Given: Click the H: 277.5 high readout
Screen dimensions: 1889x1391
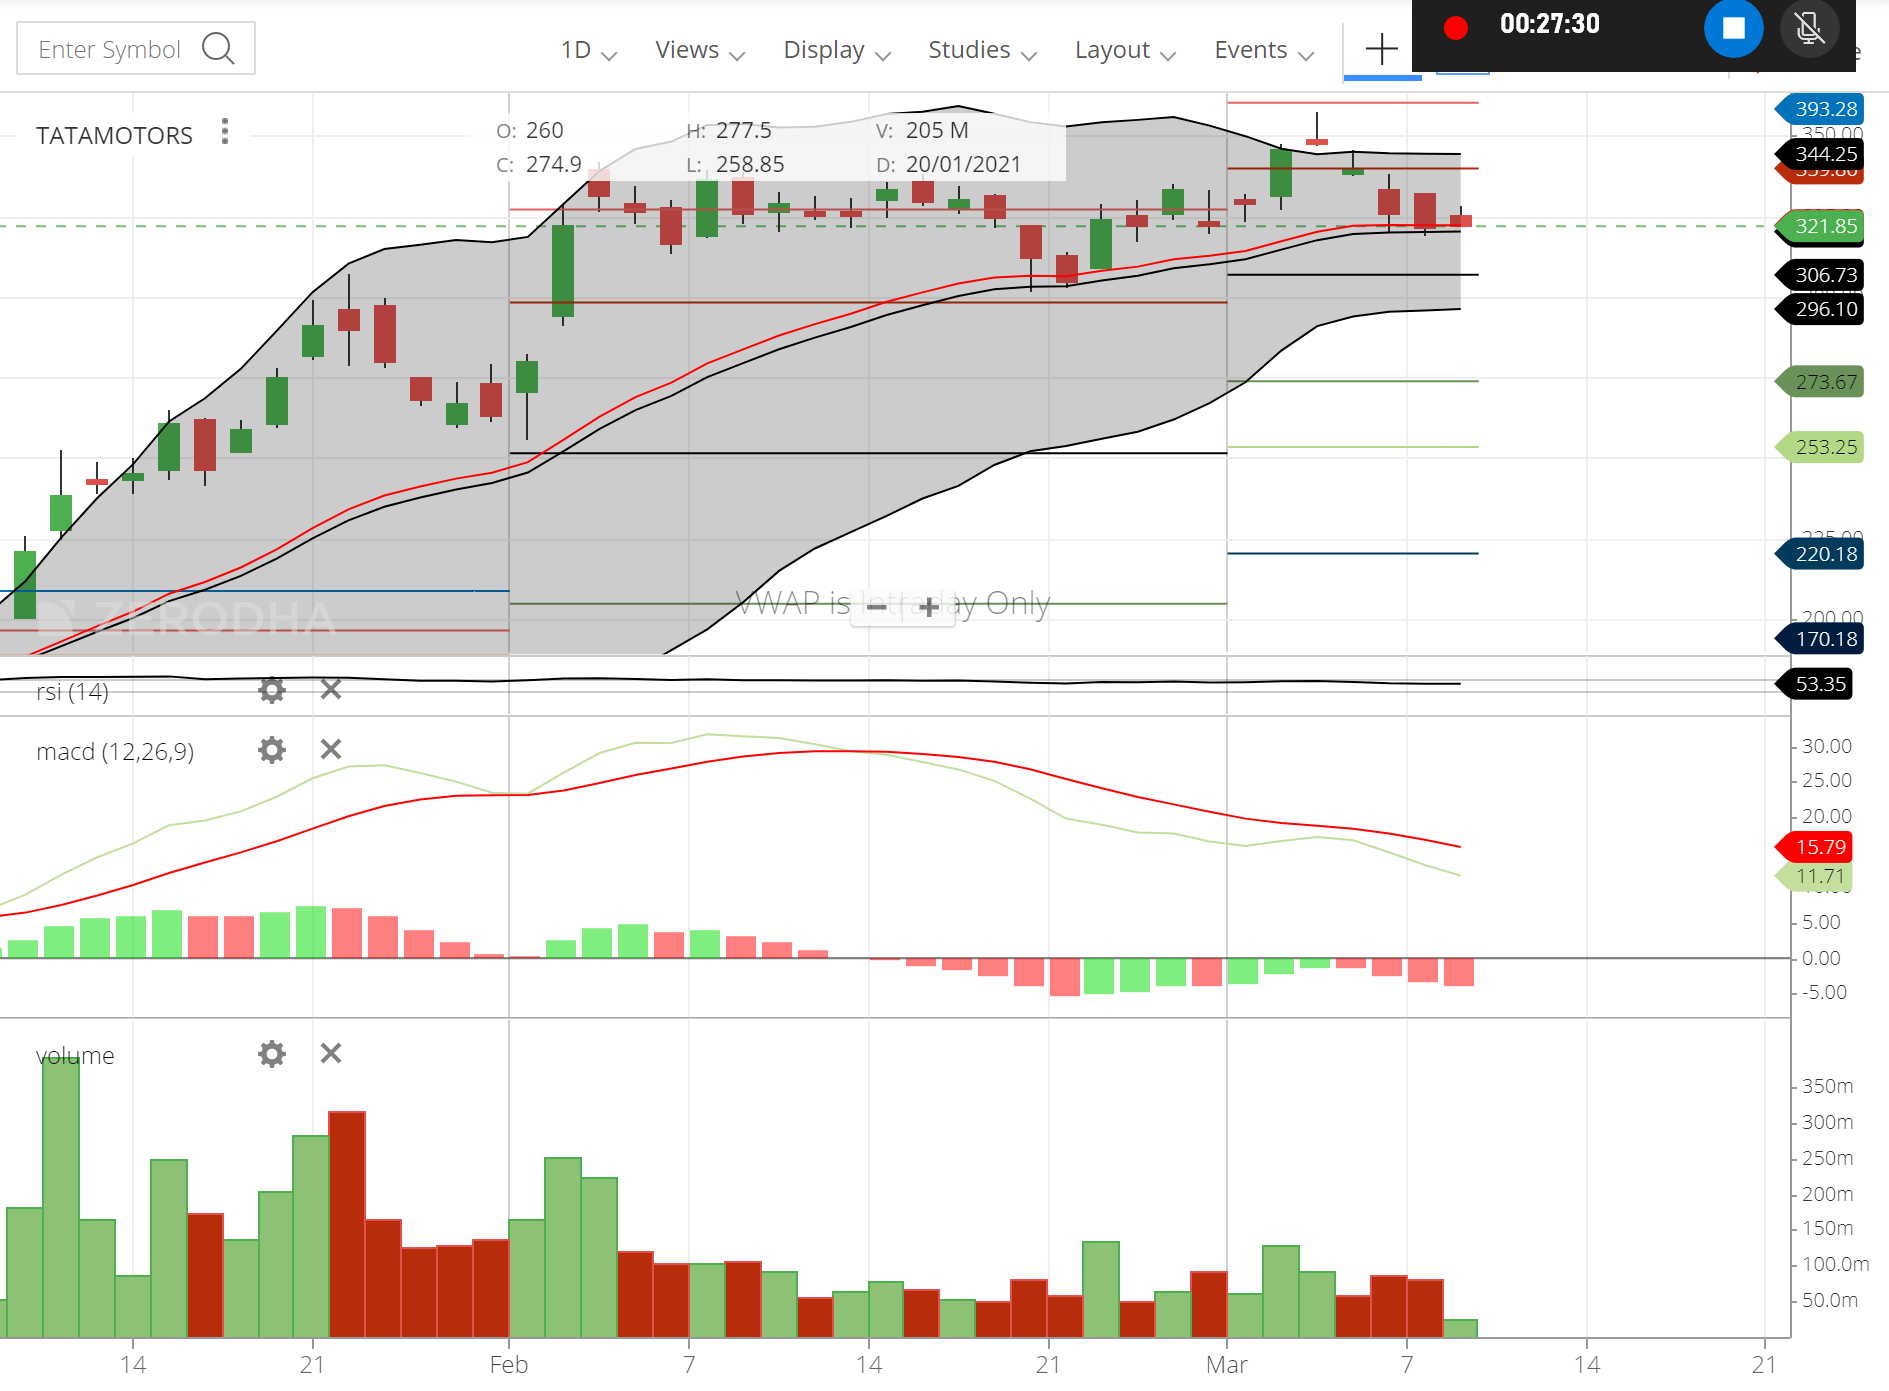Looking at the screenshot, I should (x=729, y=130).
